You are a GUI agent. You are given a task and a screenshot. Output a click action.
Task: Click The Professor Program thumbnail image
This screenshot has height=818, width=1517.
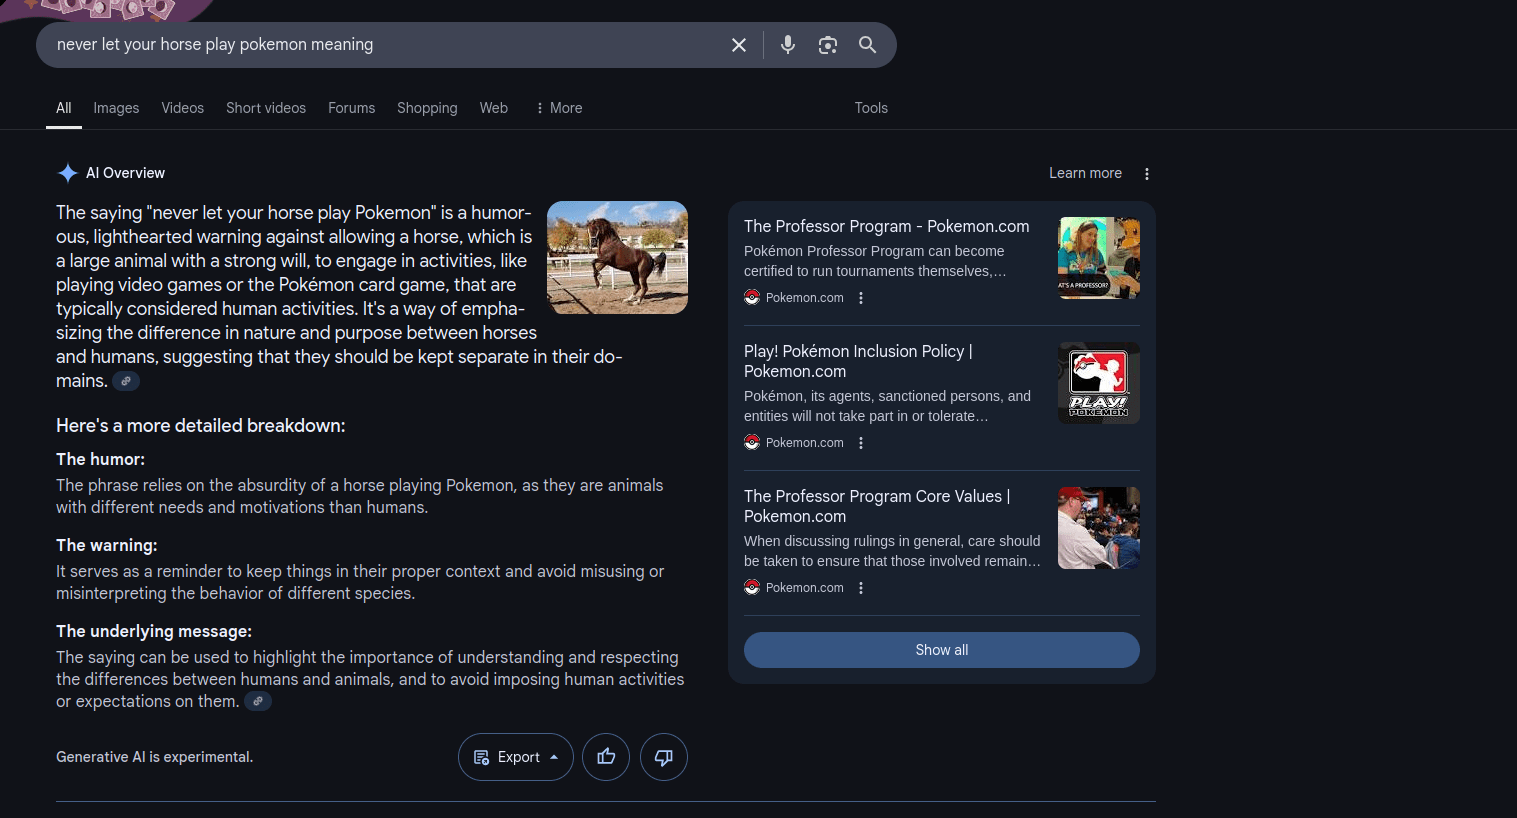click(x=1099, y=258)
